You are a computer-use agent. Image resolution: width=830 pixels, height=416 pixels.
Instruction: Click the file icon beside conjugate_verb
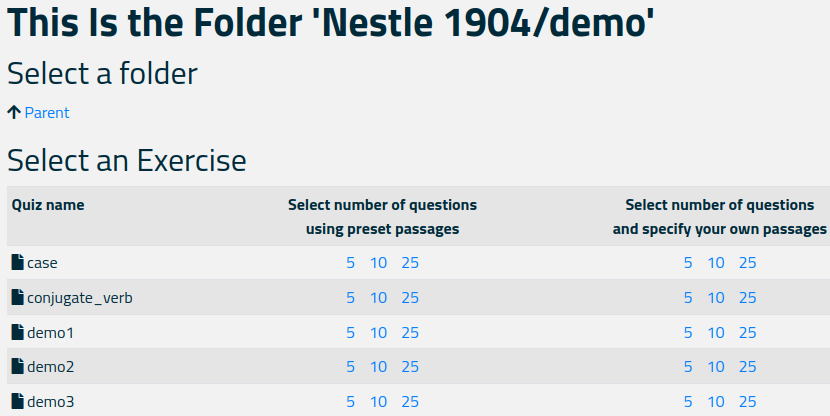[17, 297]
